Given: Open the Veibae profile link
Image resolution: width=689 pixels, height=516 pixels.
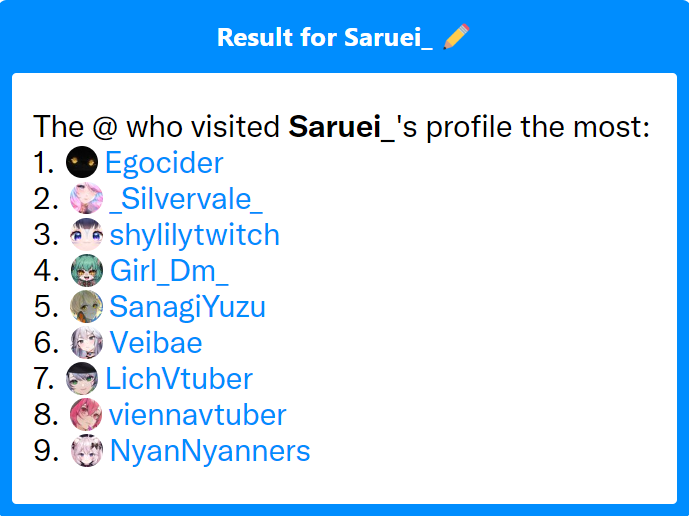Looking at the screenshot, I should pyautogui.click(x=156, y=342).
